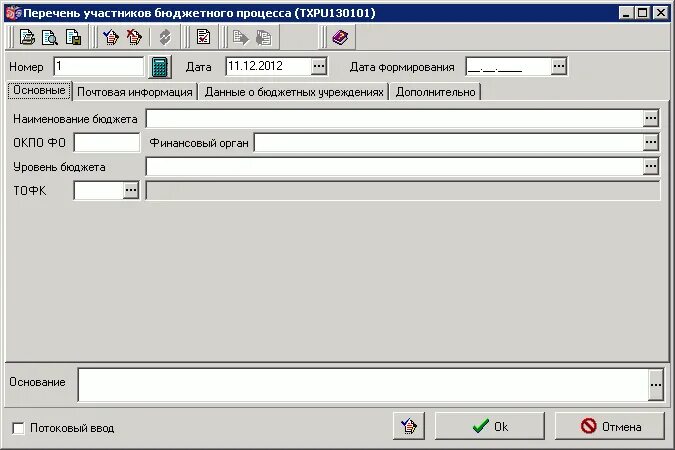Screen dimensions: 675x450
Task: Click the Дата field showing 11.12.2012
Action: pos(268,66)
